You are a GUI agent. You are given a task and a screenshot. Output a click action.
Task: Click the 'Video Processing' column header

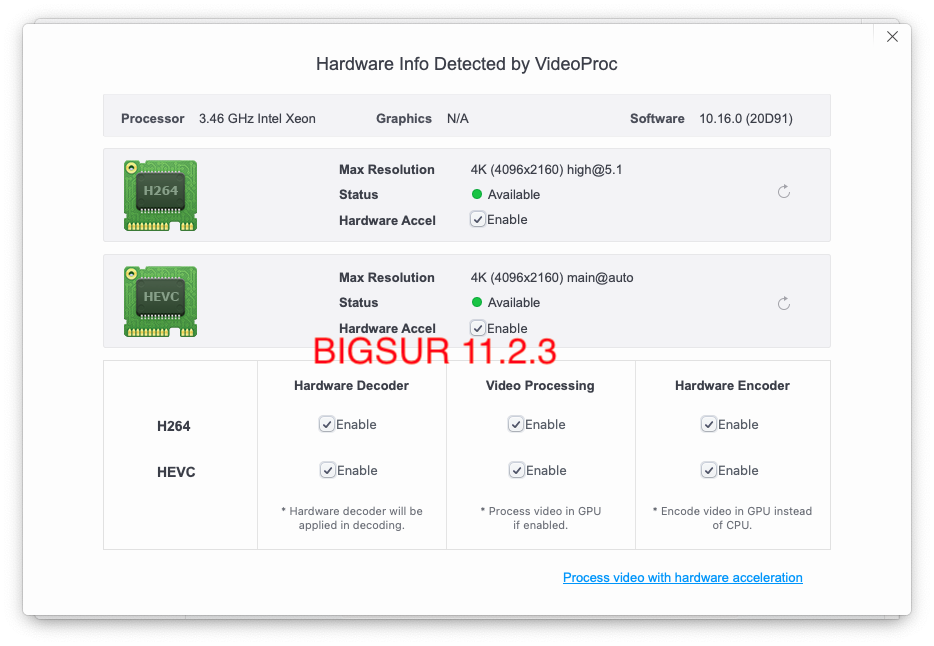[x=540, y=386]
